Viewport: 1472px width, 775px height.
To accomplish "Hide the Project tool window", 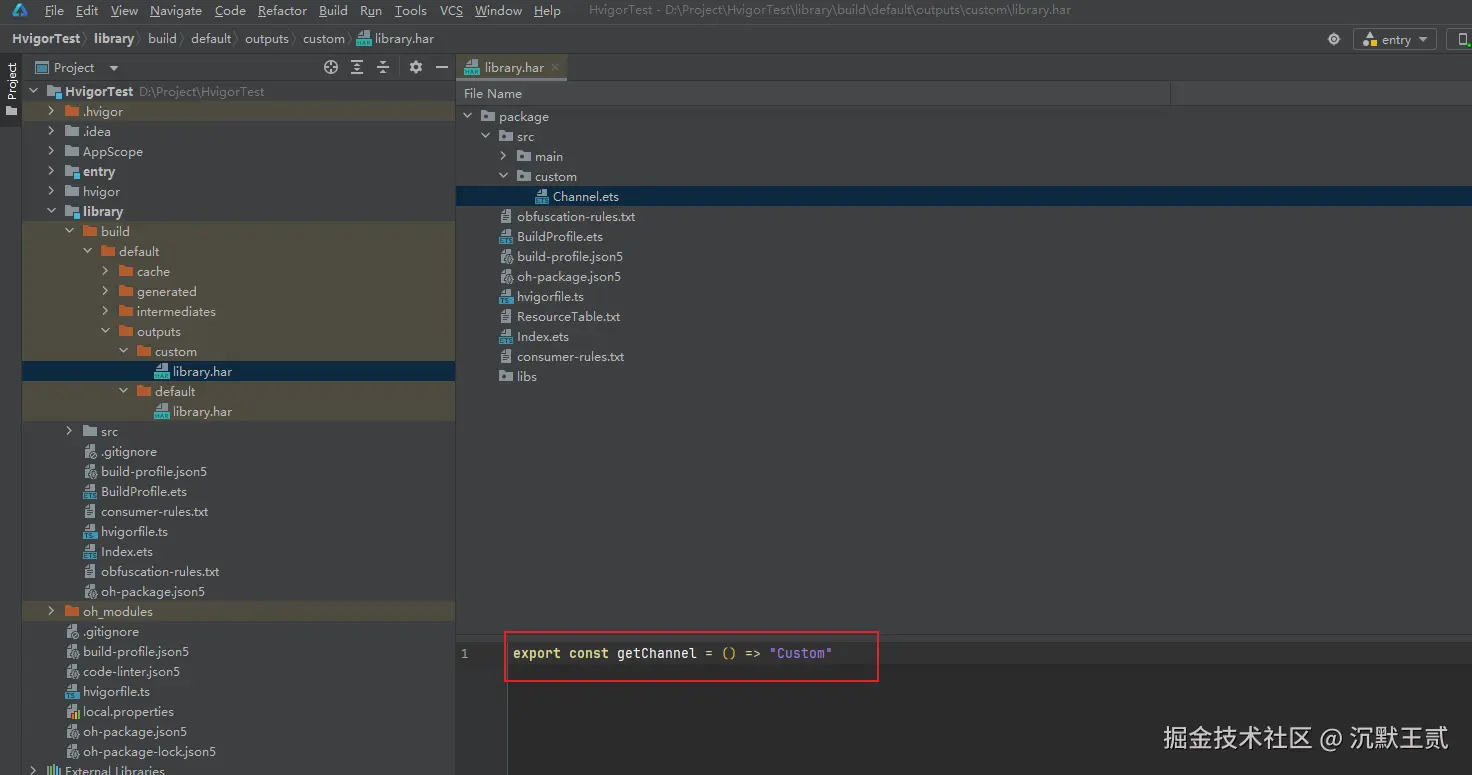I will click(441, 67).
